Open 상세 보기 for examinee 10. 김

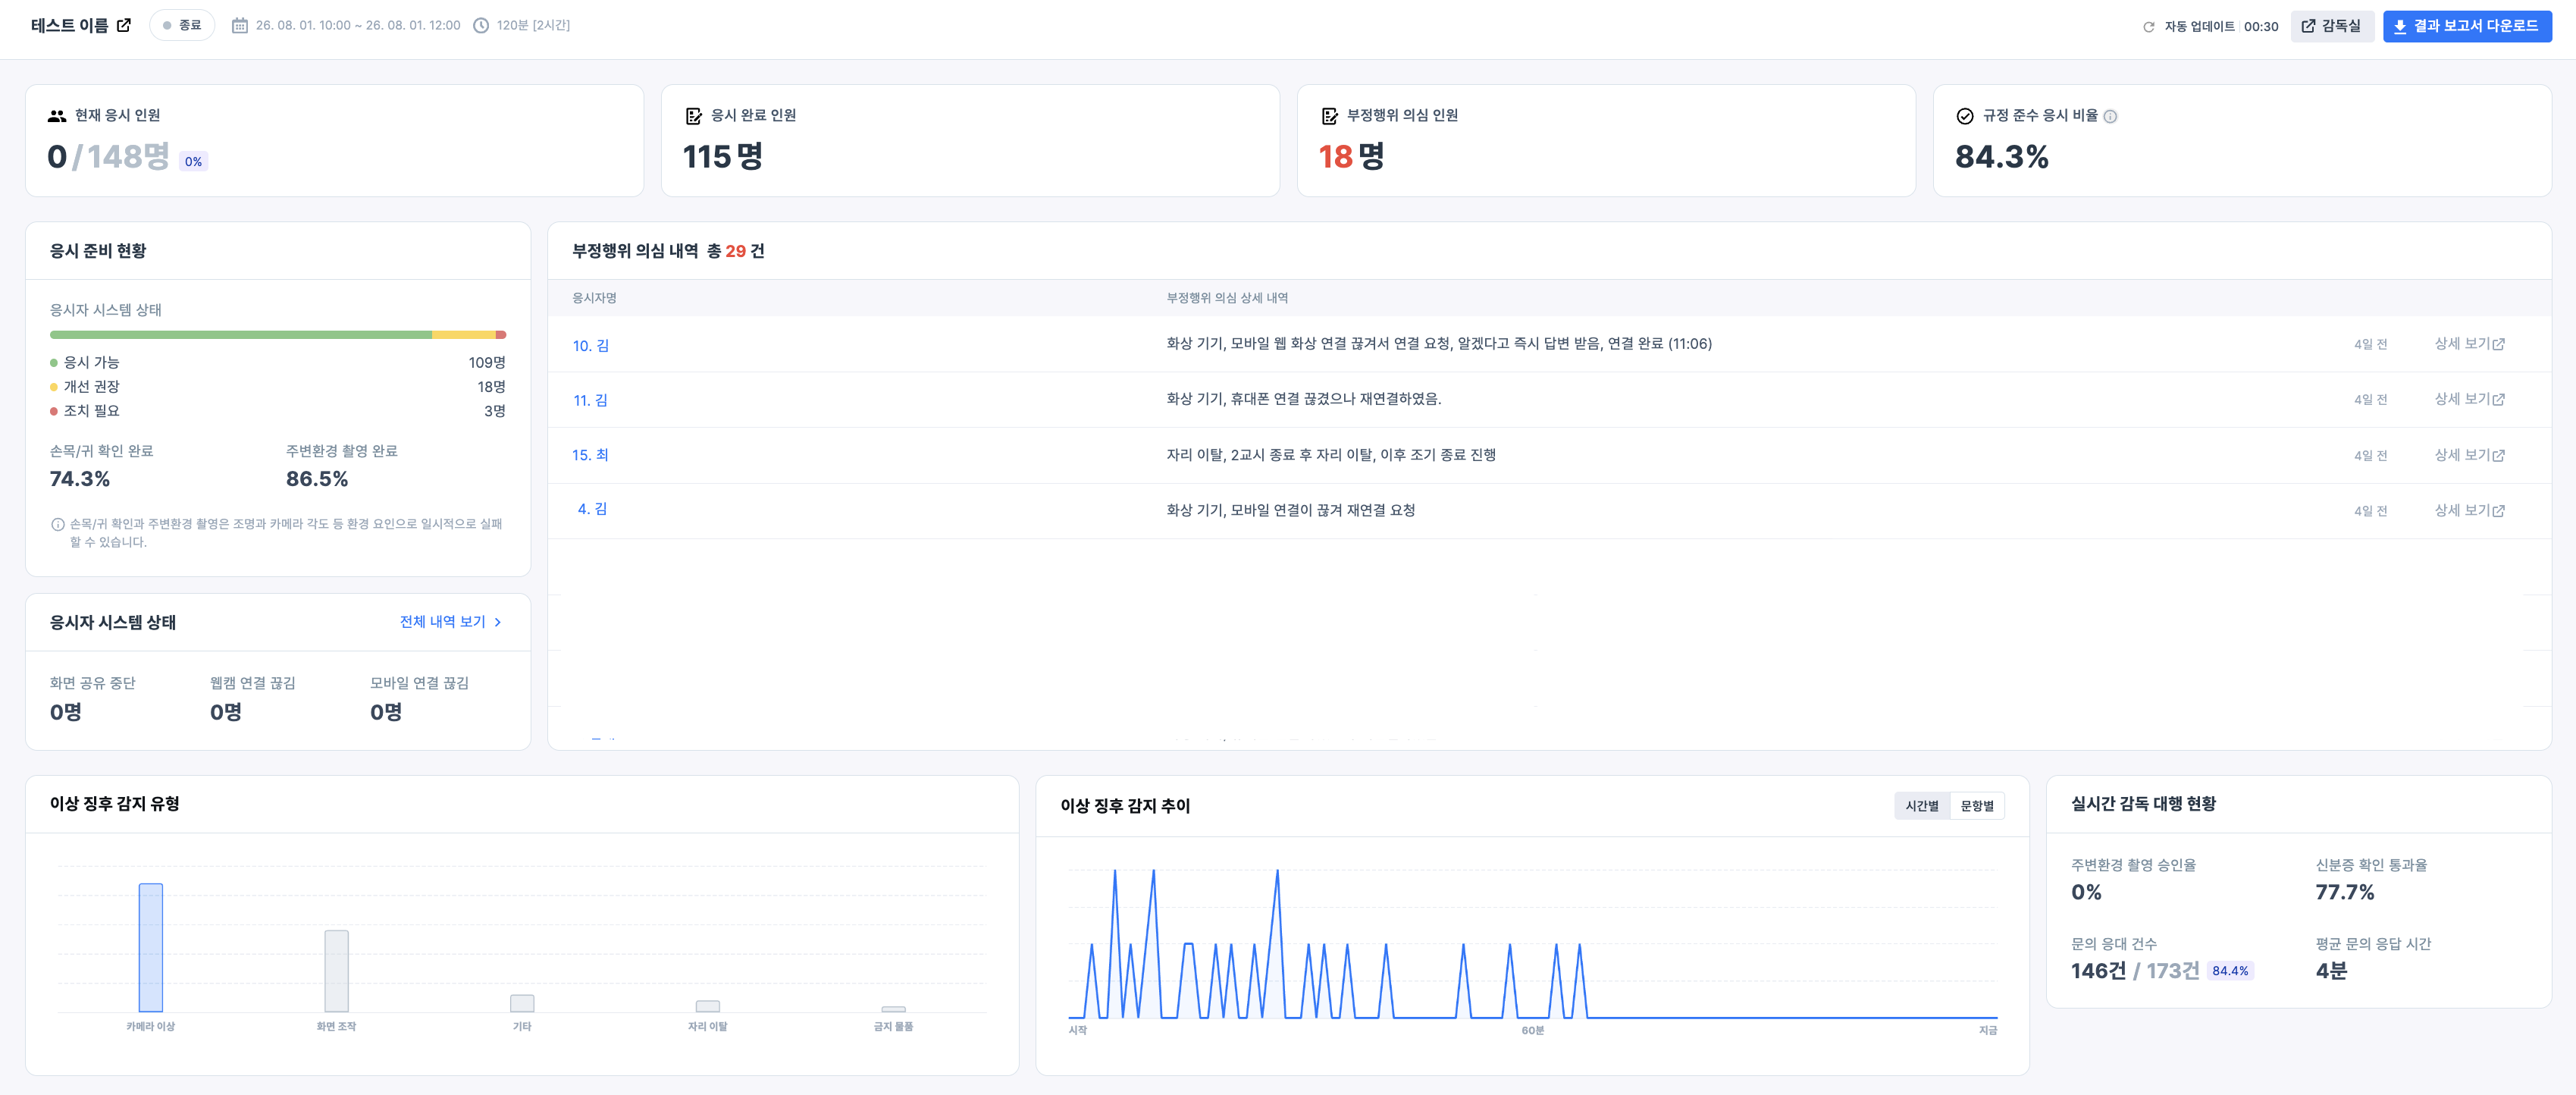pyautogui.click(x=2469, y=344)
